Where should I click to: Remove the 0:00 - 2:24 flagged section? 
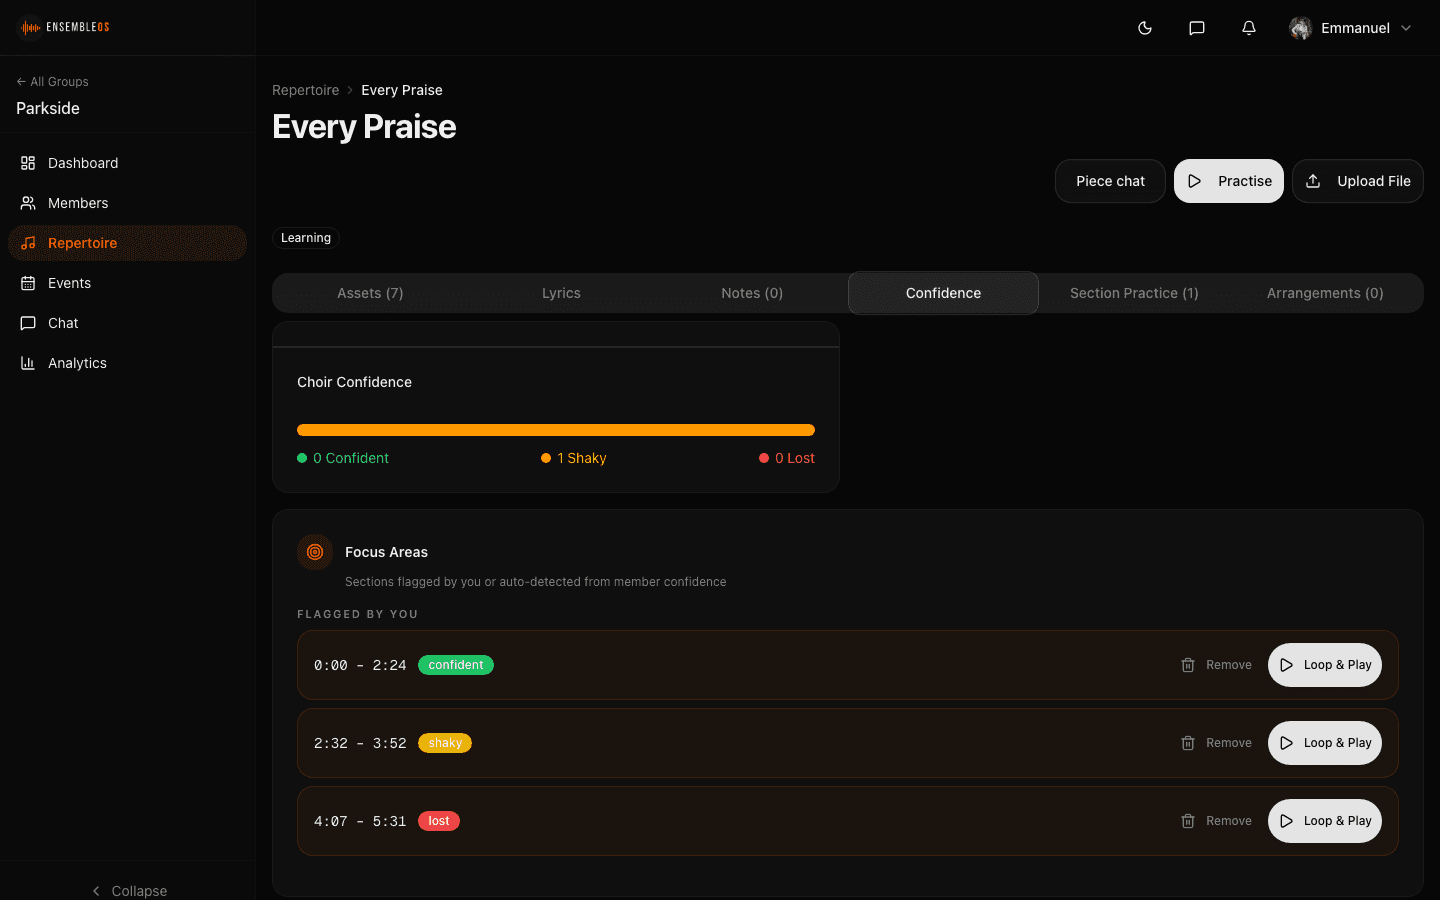pos(1216,665)
